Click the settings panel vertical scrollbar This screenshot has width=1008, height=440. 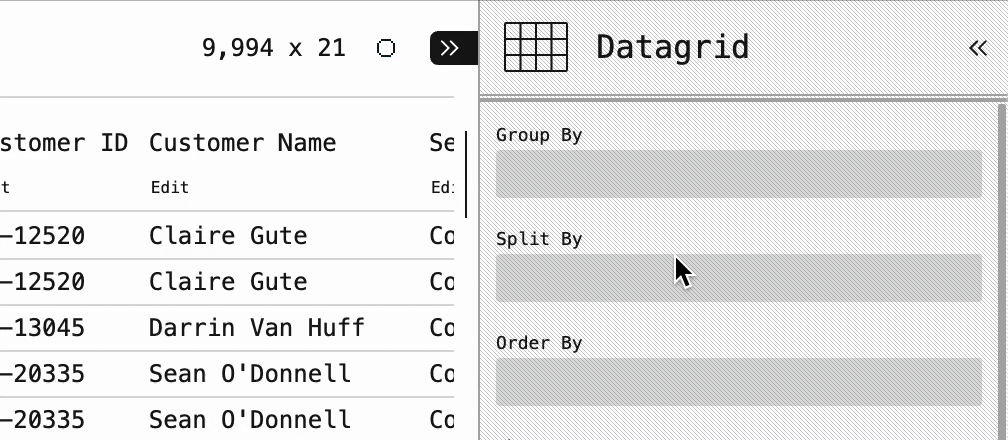[1002, 270]
